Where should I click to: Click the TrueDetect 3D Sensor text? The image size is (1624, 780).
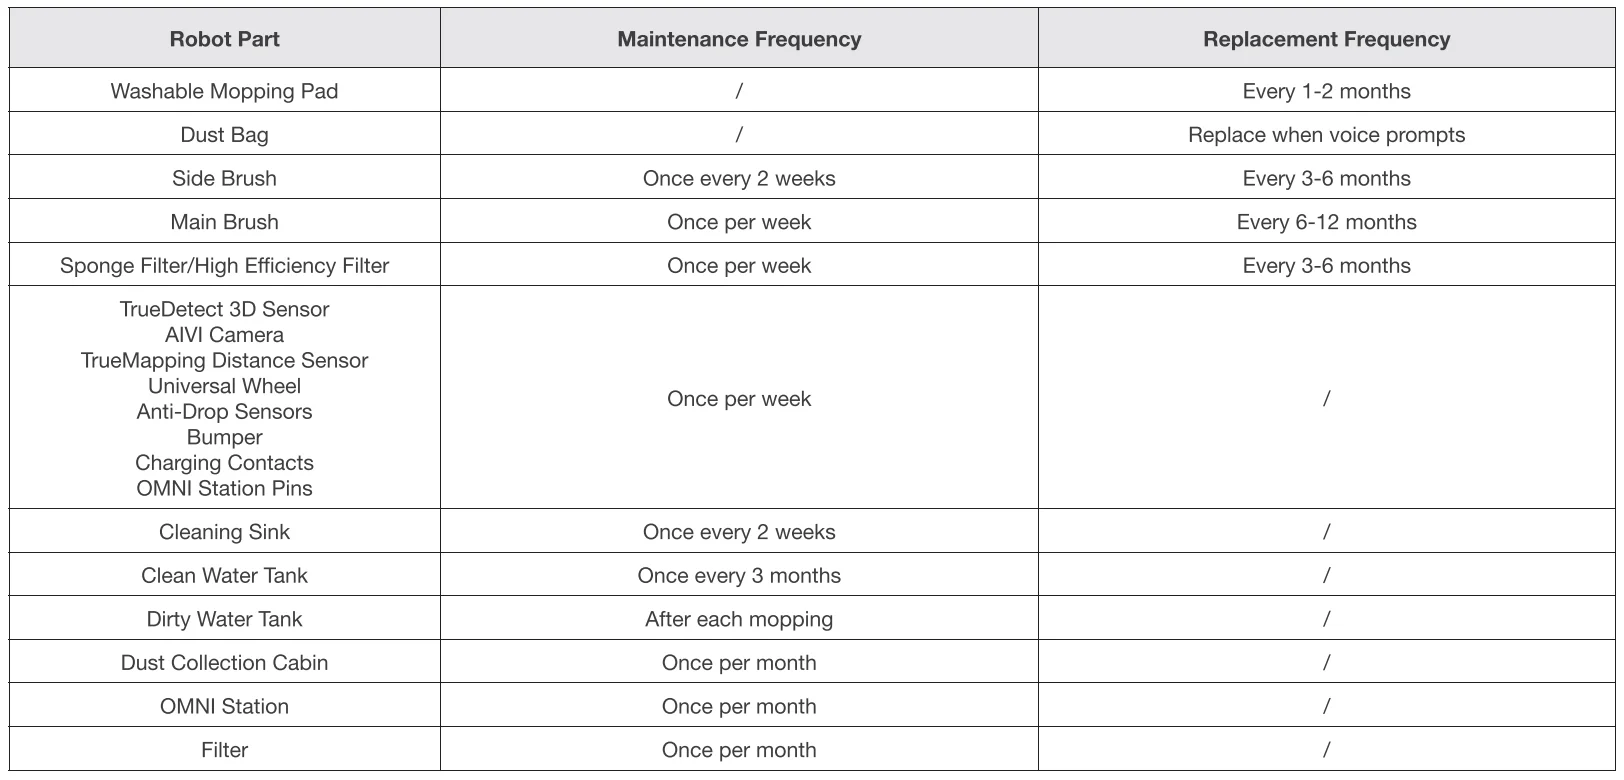(x=224, y=309)
